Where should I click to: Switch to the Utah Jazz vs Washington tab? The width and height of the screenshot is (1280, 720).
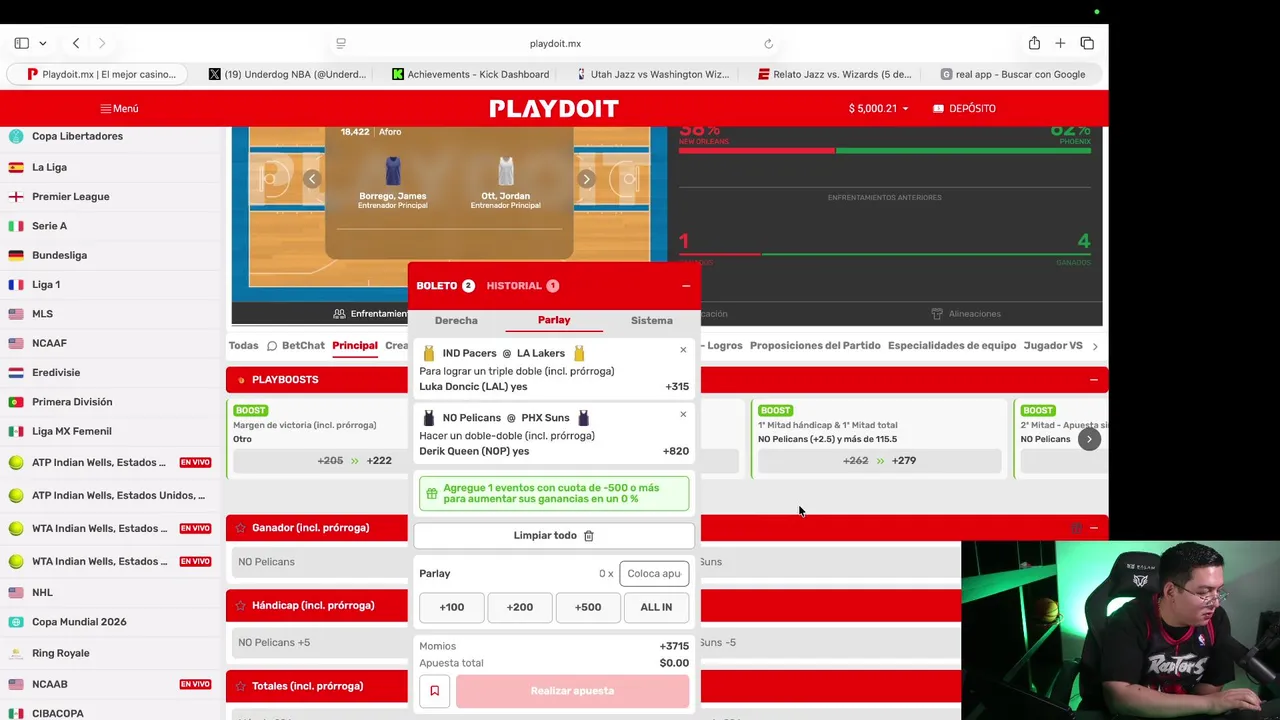click(653, 74)
